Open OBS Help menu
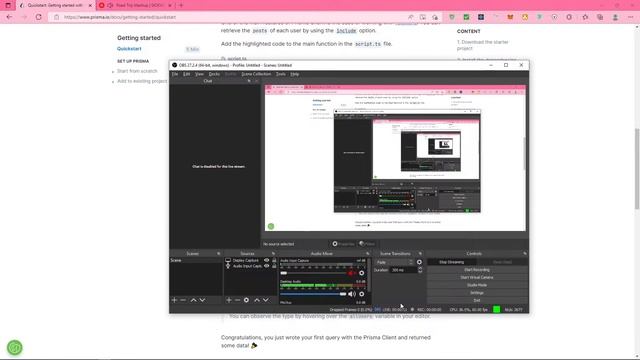This screenshot has width=640, height=360. point(295,74)
